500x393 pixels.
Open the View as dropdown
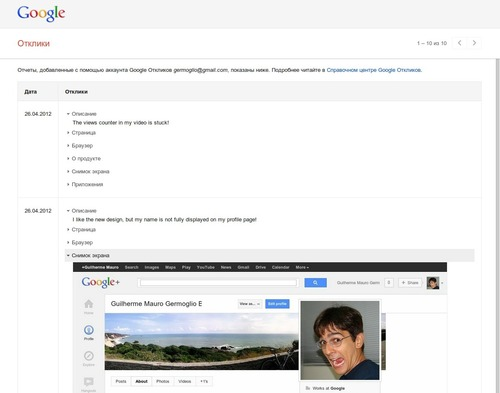(250, 304)
